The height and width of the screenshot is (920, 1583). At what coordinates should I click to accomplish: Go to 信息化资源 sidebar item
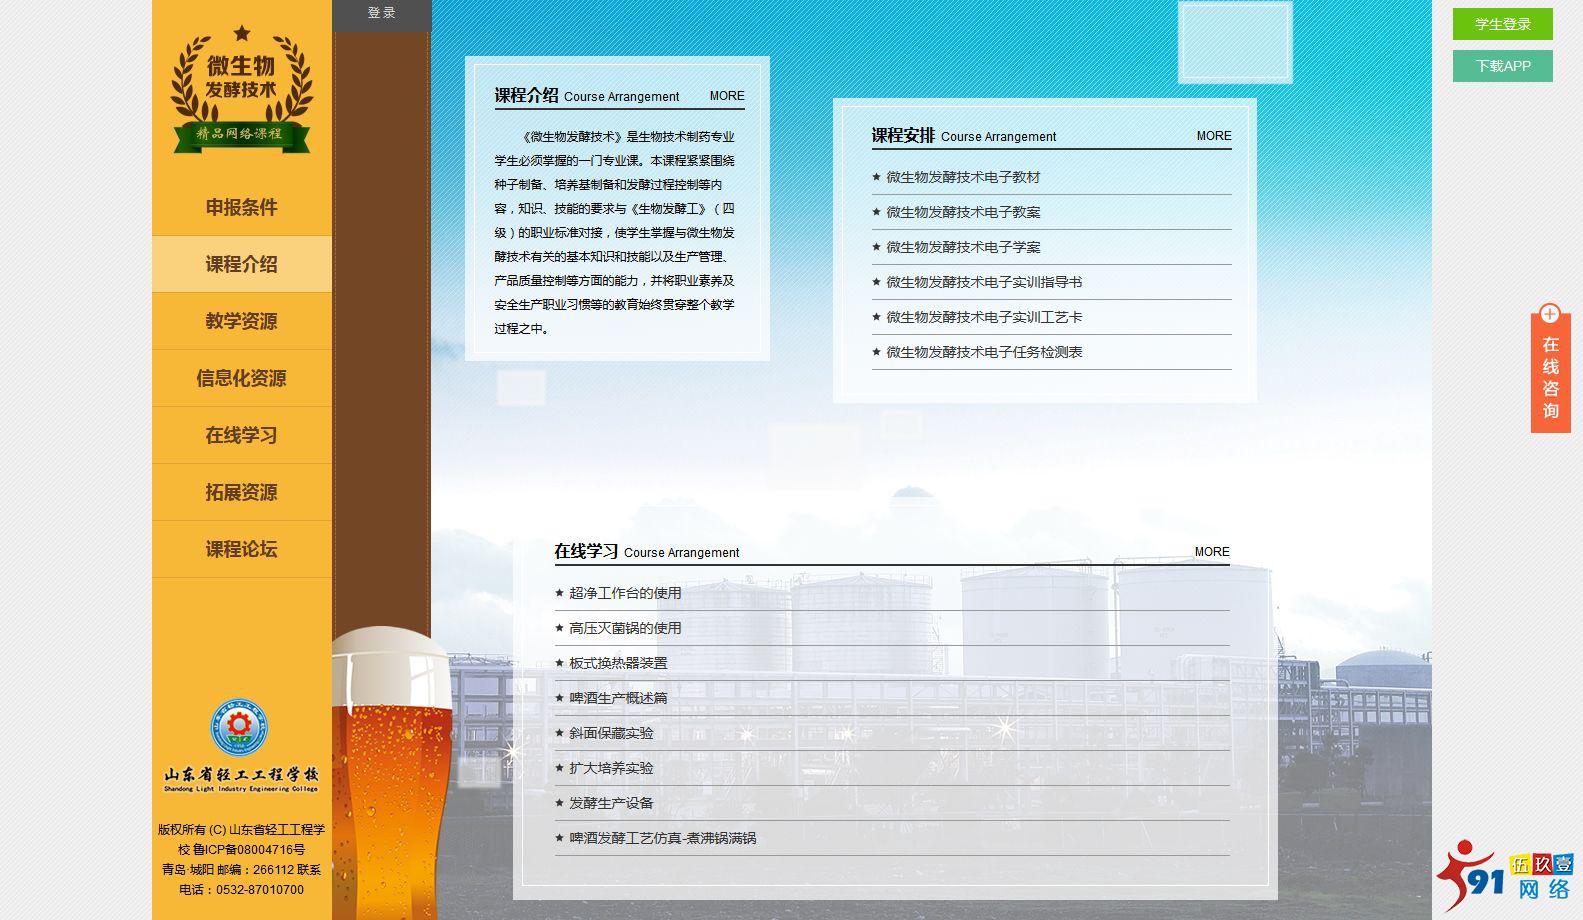242,378
